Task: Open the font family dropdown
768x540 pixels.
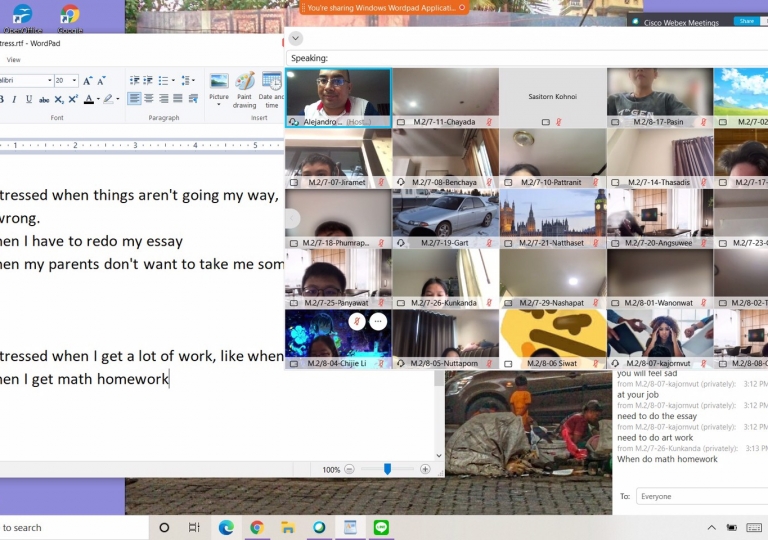Action: pos(49,80)
